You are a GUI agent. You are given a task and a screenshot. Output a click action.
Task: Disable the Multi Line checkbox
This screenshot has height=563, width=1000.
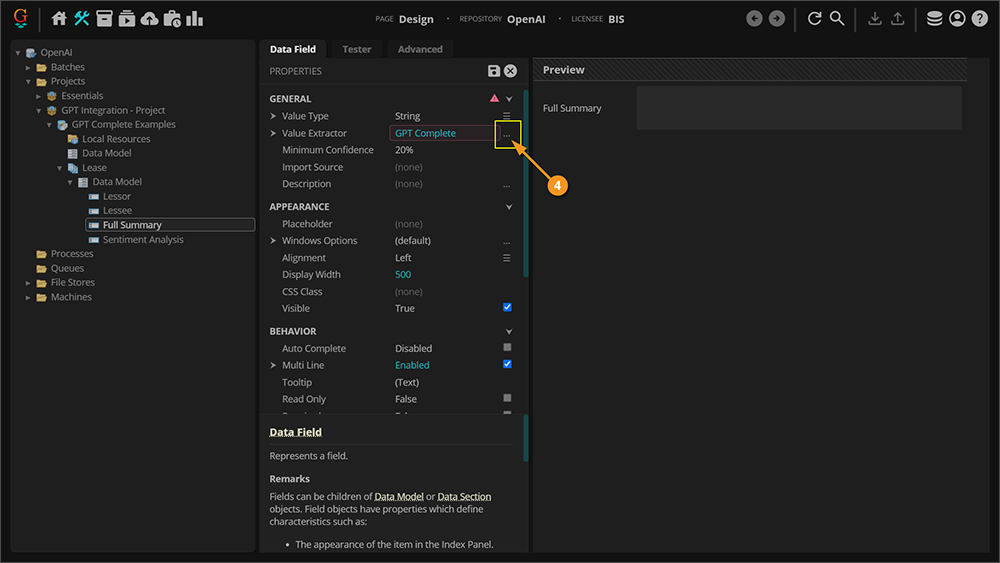[507, 365]
